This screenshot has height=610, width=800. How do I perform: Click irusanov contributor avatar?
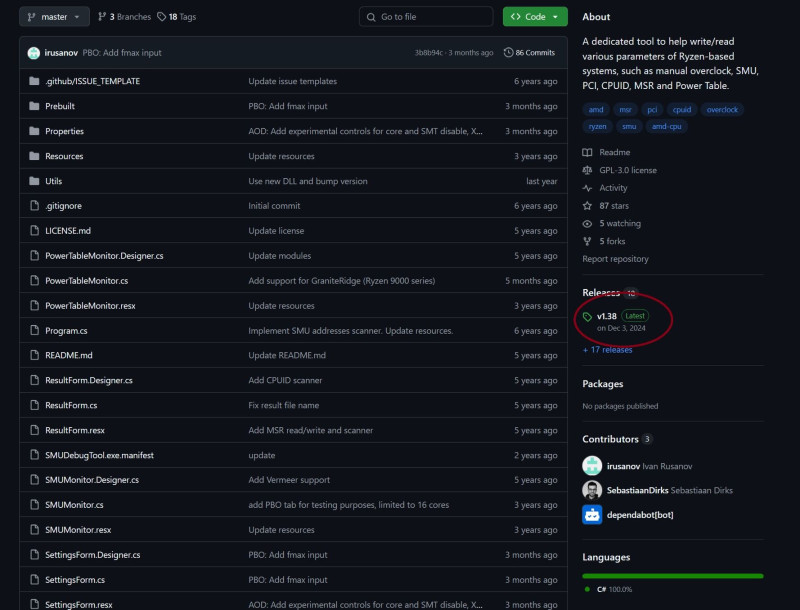tap(592, 466)
